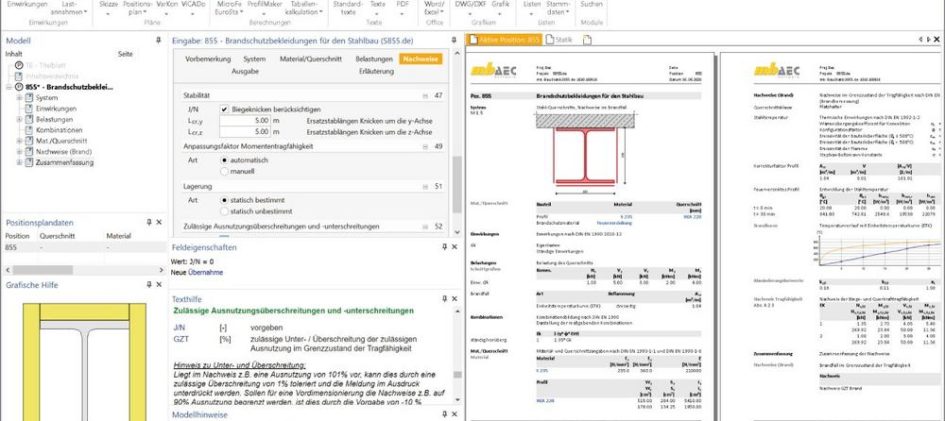Open the Stammdaten dropdown
945x421 pixels.
coord(558,7)
